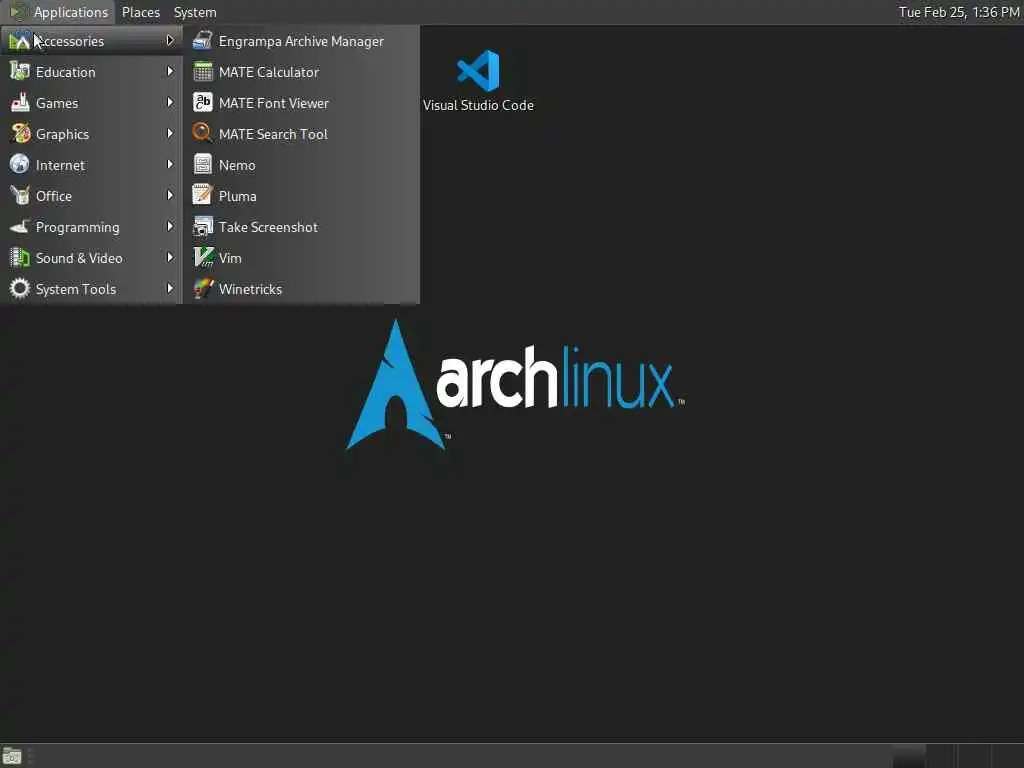Click the Office category icon
1024x768 pixels.
(x=20, y=195)
